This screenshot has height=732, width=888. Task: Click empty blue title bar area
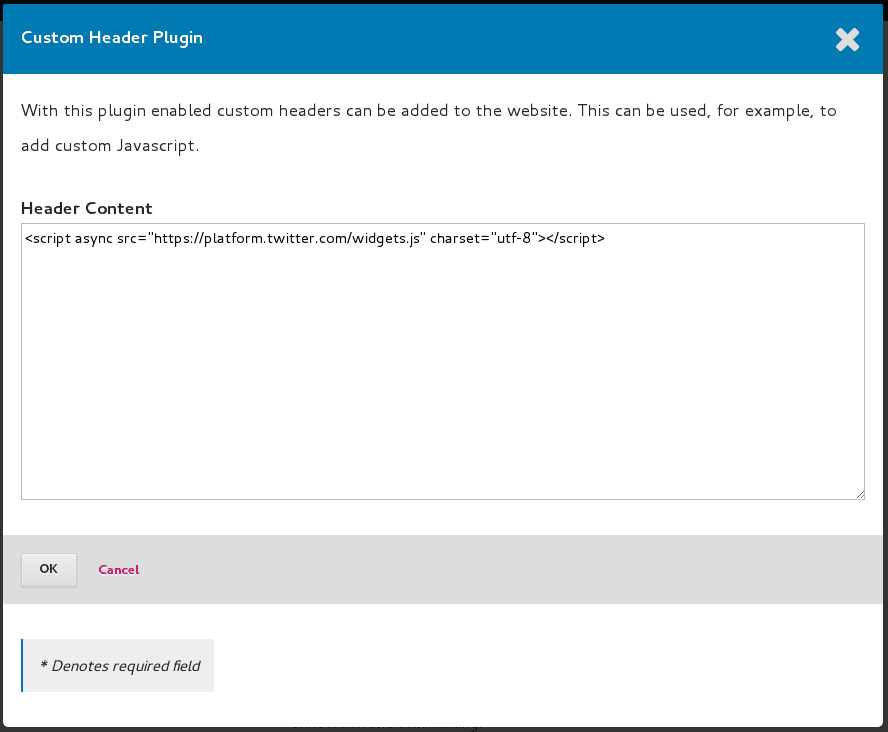pos(500,38)
